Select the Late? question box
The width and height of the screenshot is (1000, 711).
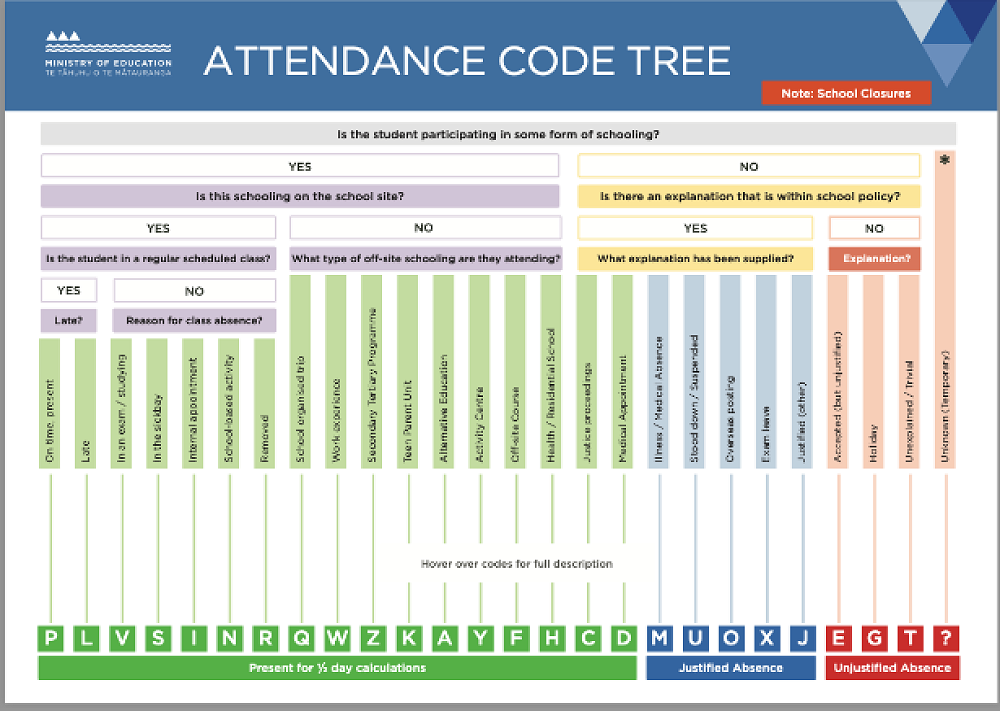(68, 321)
